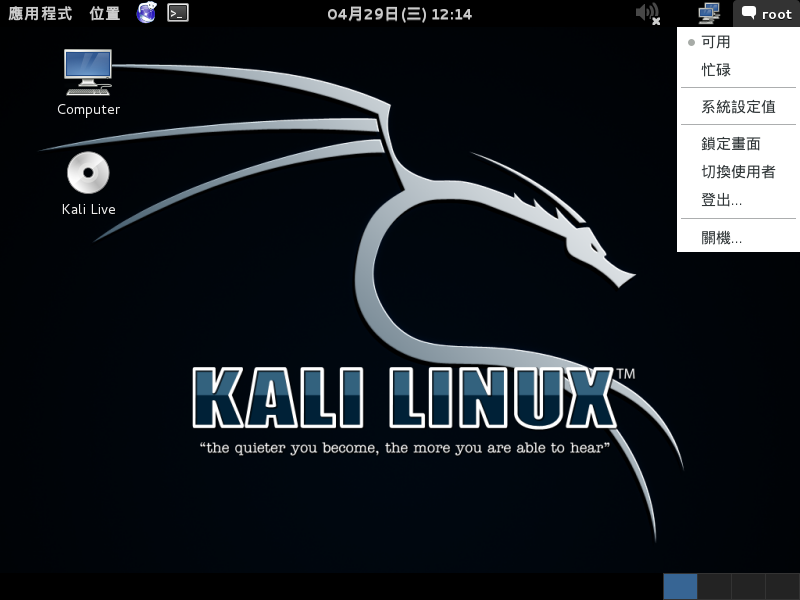Select the Kali Live disc icon
800x600 pixels.
(x=88, y=174)
